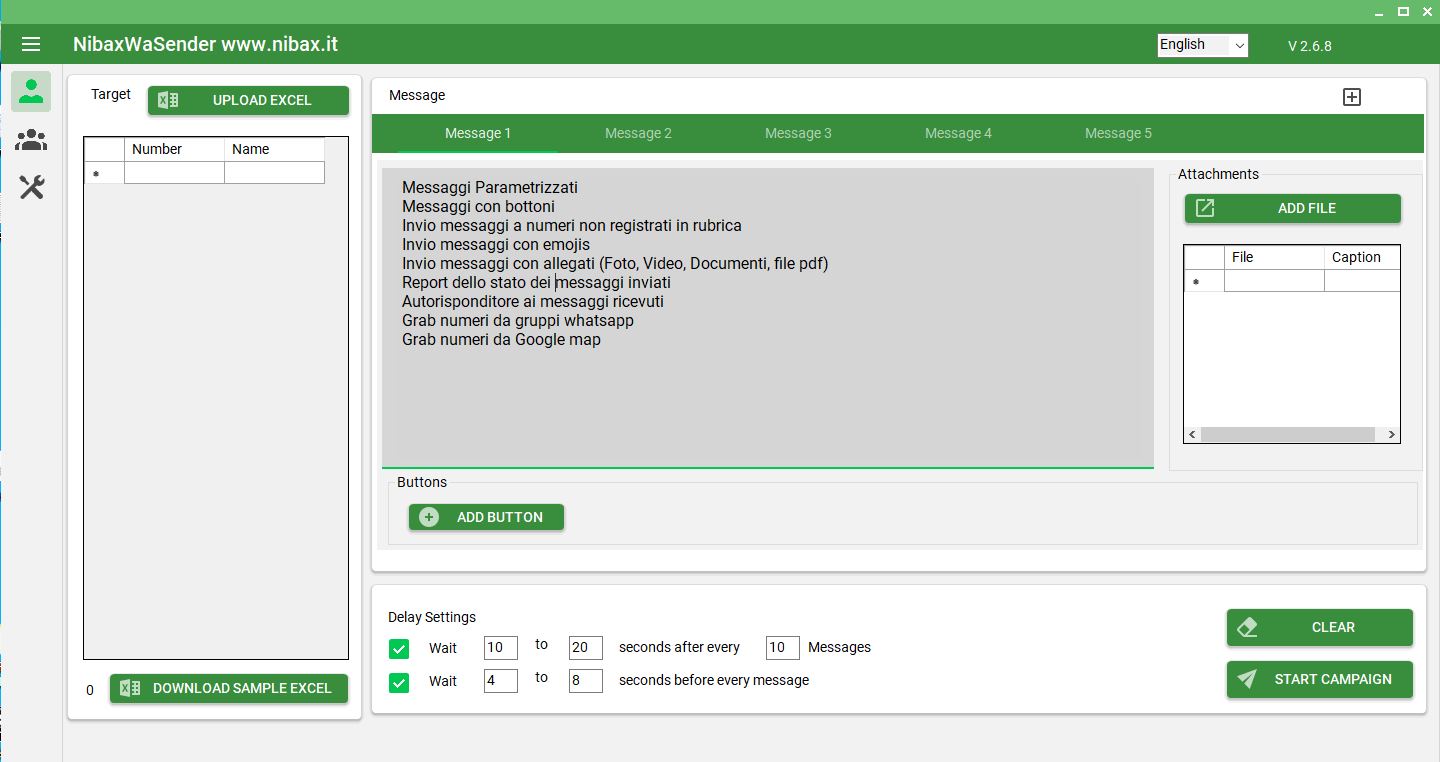This screenshot has width=1440, height=762.
Task: Click the paper plane Start Campaign icon
Action: [x=1247, y=679]
